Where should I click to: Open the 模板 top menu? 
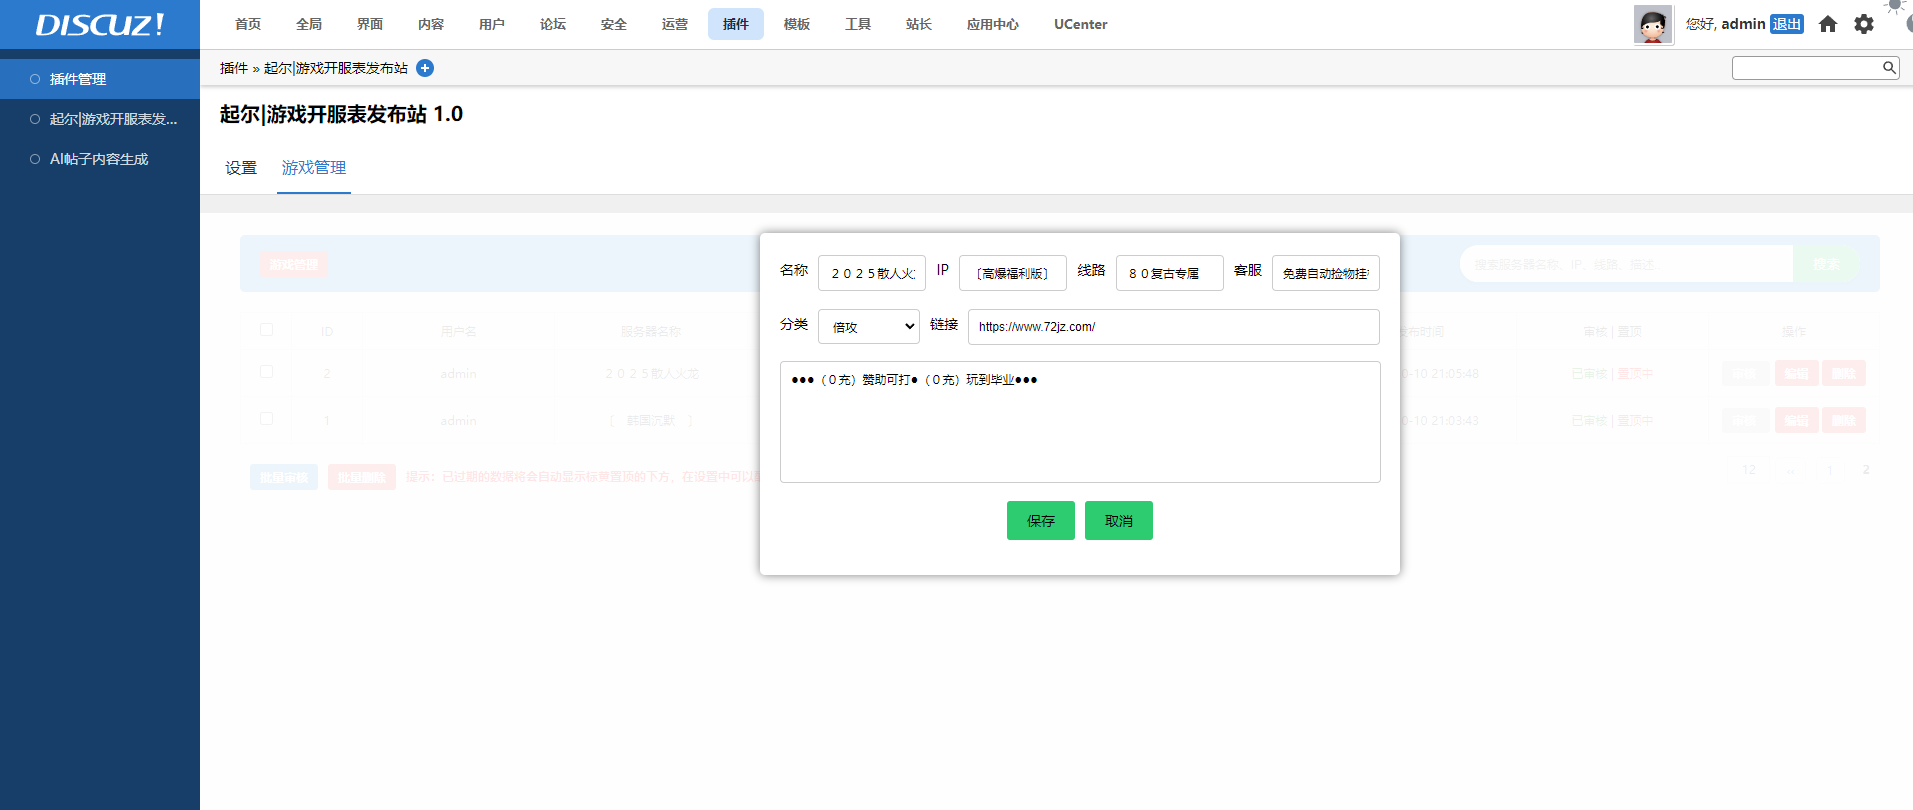(x=797, y=24)
